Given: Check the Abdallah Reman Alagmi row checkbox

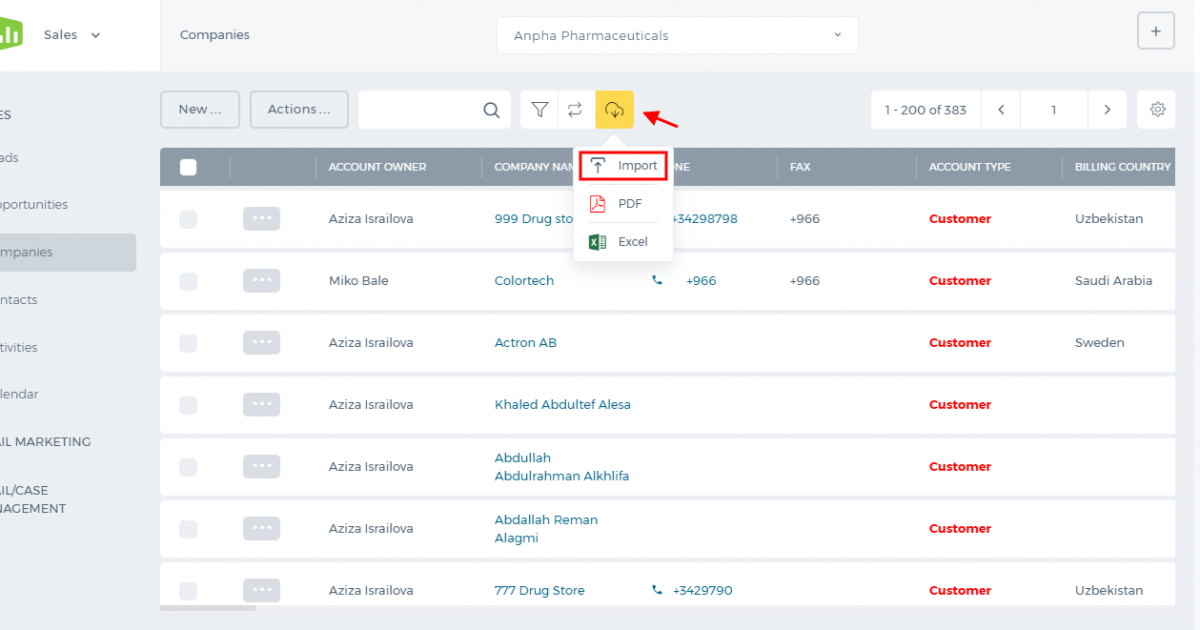Looking at the screenshot, I should 188,529.
